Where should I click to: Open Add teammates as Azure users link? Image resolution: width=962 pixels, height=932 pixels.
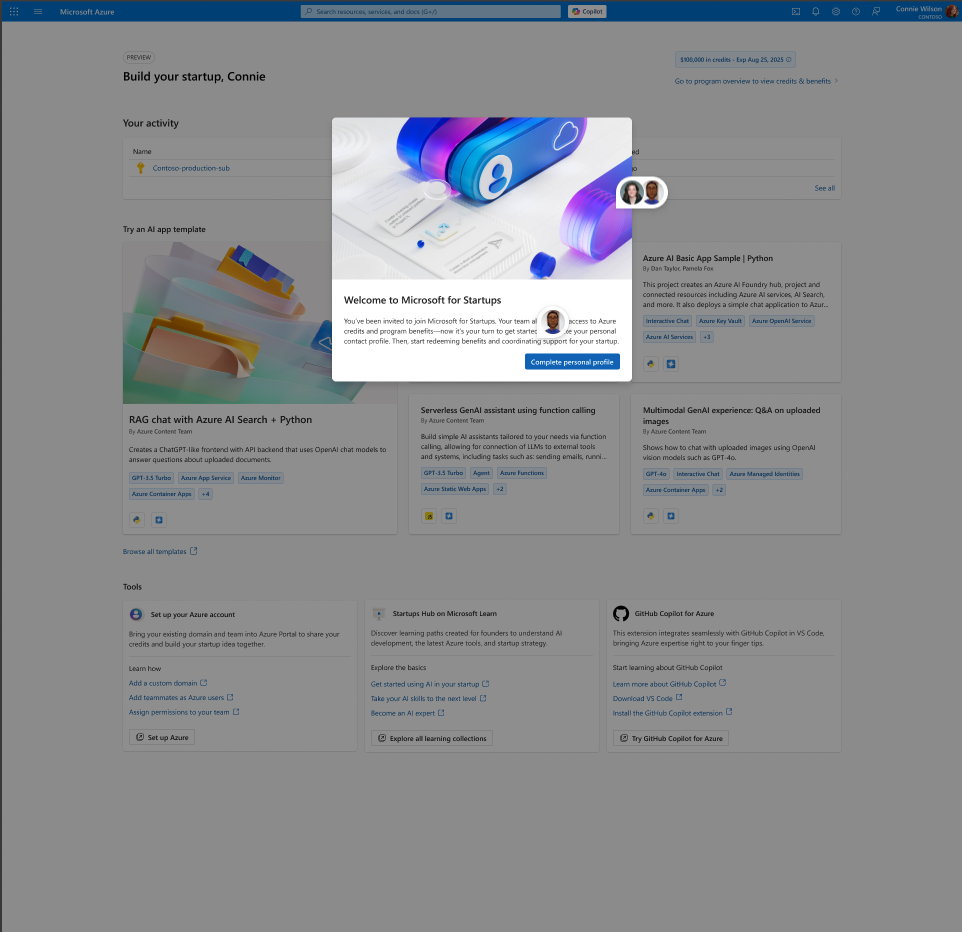pos(181,698)
